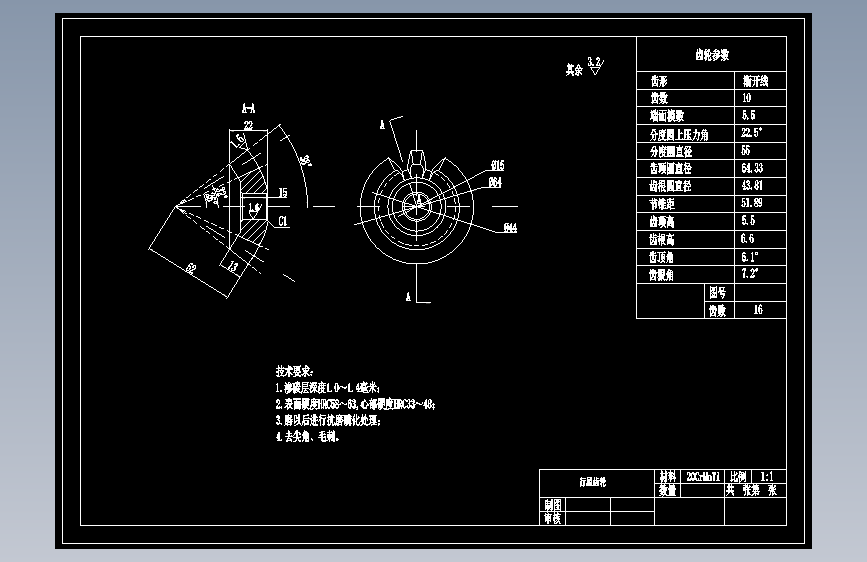Screen dimensions: 867x562
Task: Select the '材料' label in title block
Action: (667, 476)
